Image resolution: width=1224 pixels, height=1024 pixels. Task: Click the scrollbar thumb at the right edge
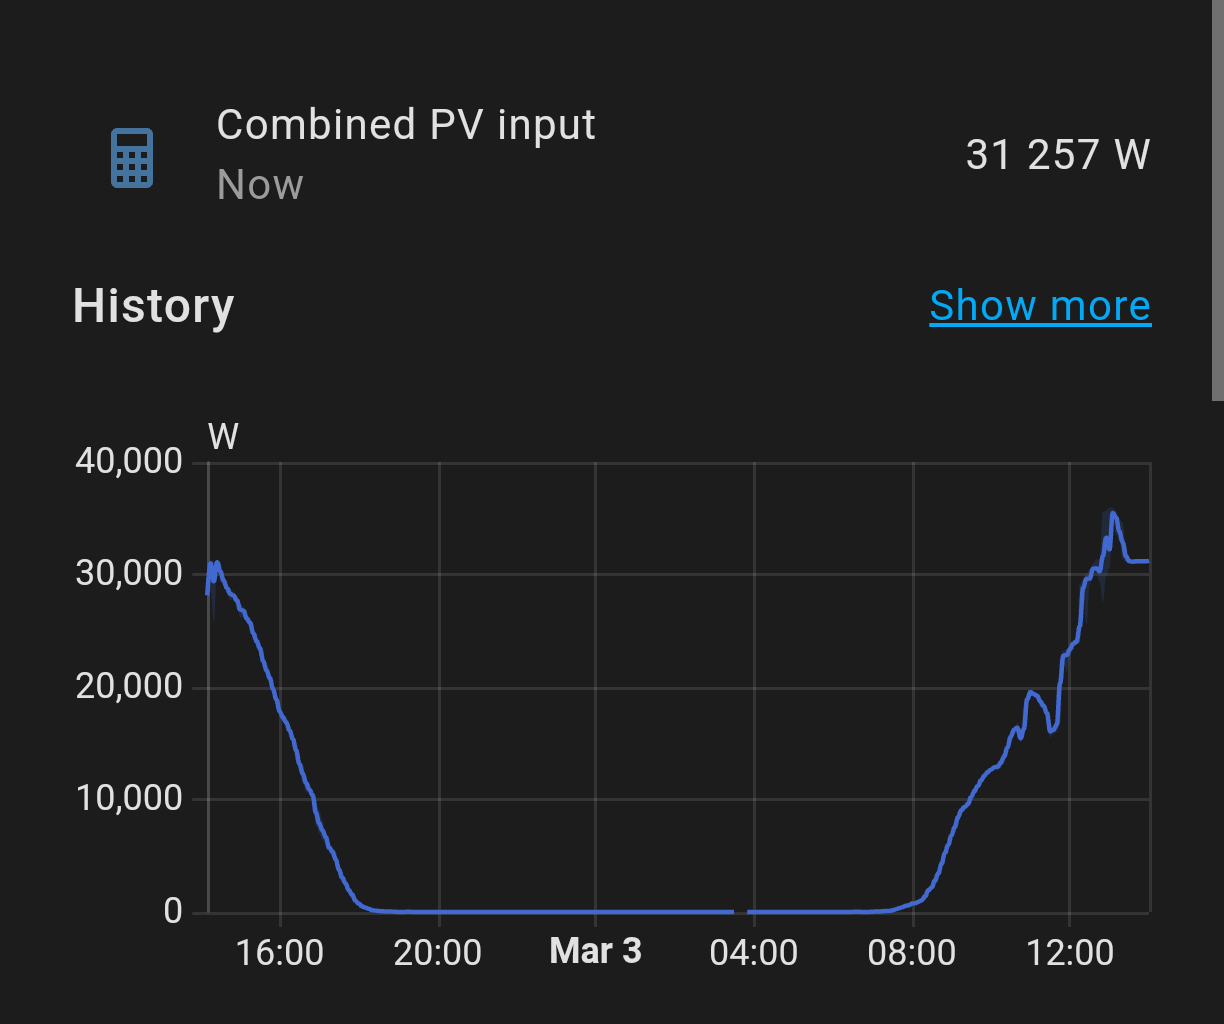pos(1218,200)
